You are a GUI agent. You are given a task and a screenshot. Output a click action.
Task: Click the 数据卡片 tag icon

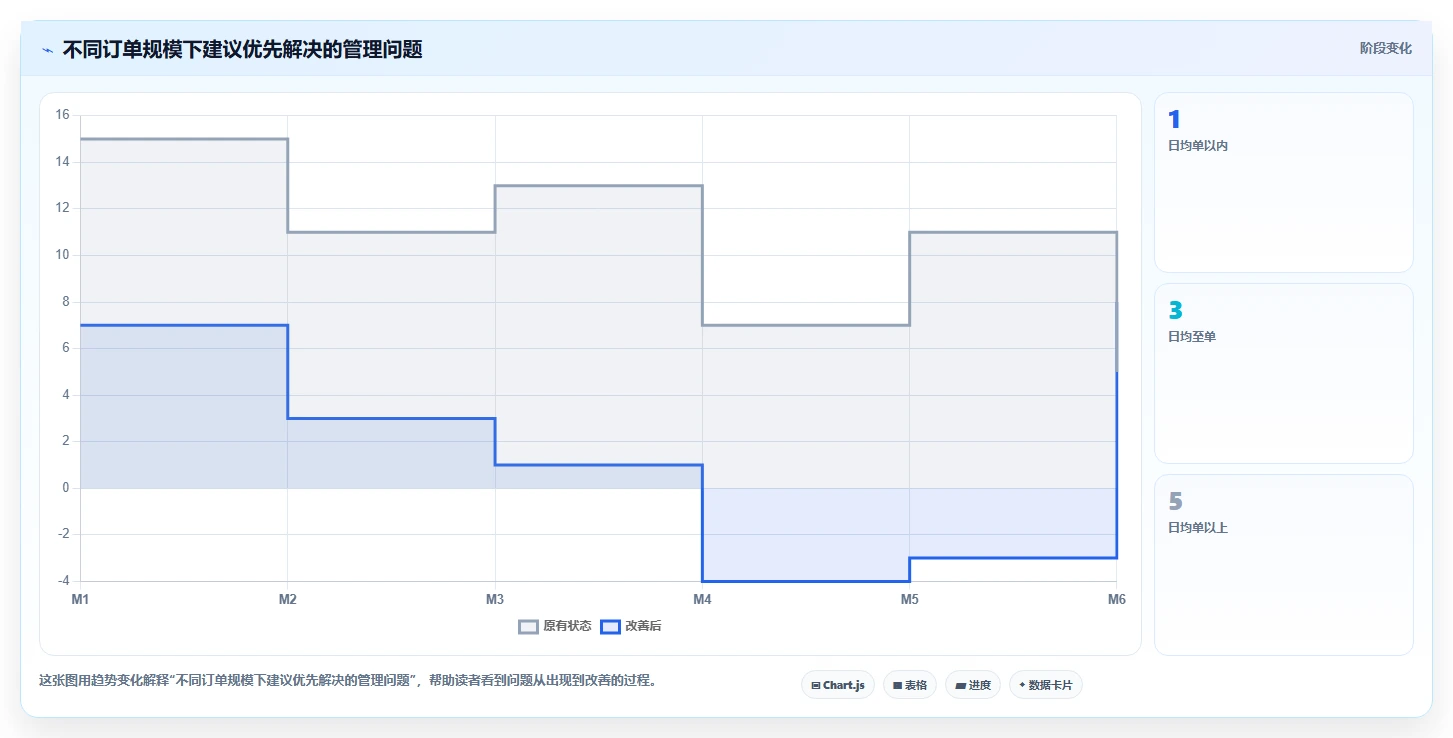coord(1022,685)
